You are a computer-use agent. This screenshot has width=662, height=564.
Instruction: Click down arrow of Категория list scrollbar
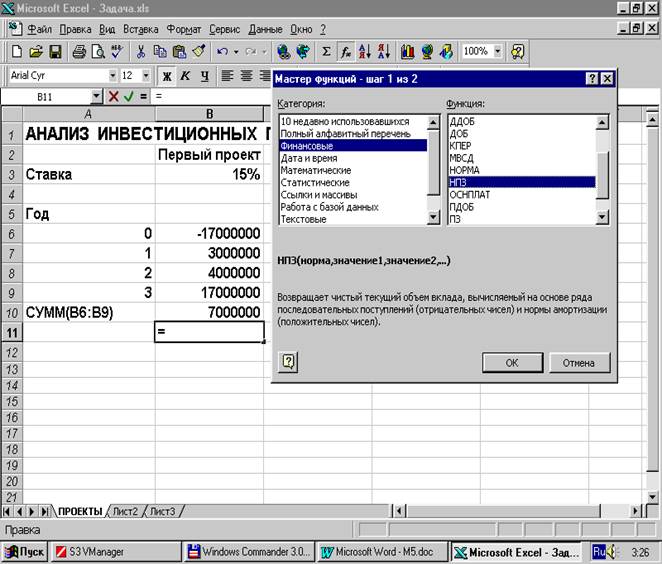click(x=433, y=217)
